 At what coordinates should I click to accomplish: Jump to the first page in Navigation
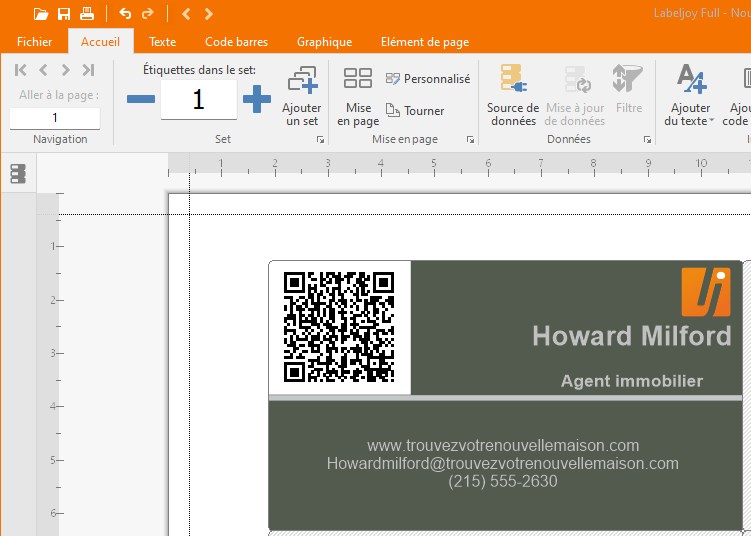pos(21,70)
